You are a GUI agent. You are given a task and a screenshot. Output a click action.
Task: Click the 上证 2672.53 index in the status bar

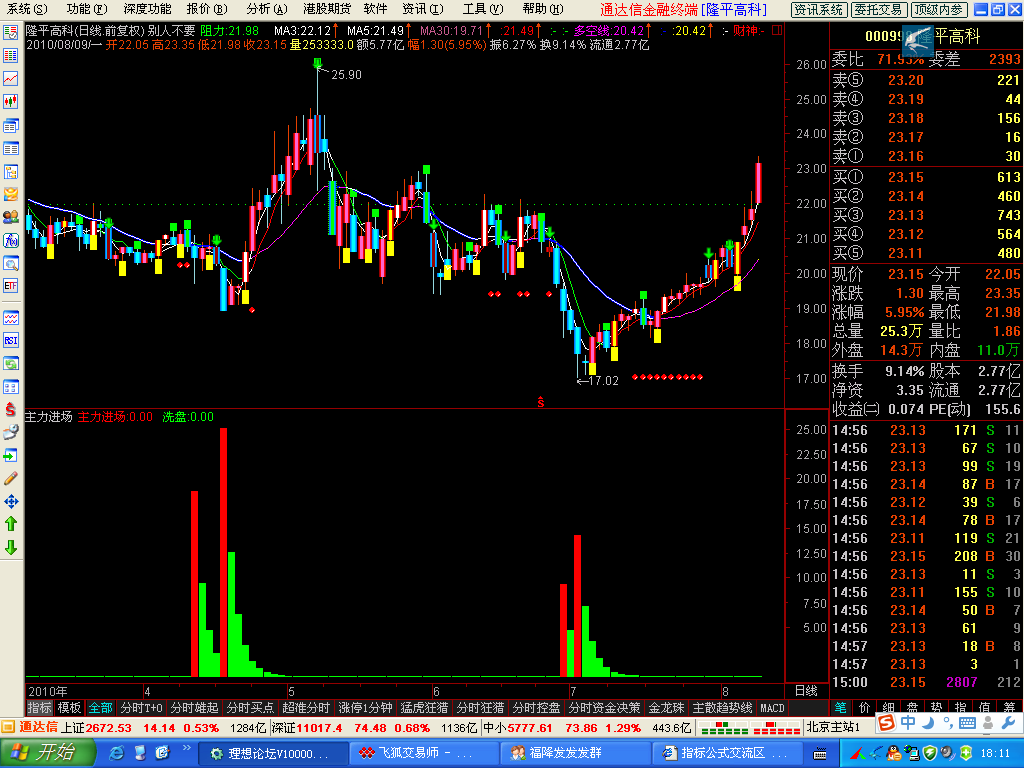(x=95, y=728)
